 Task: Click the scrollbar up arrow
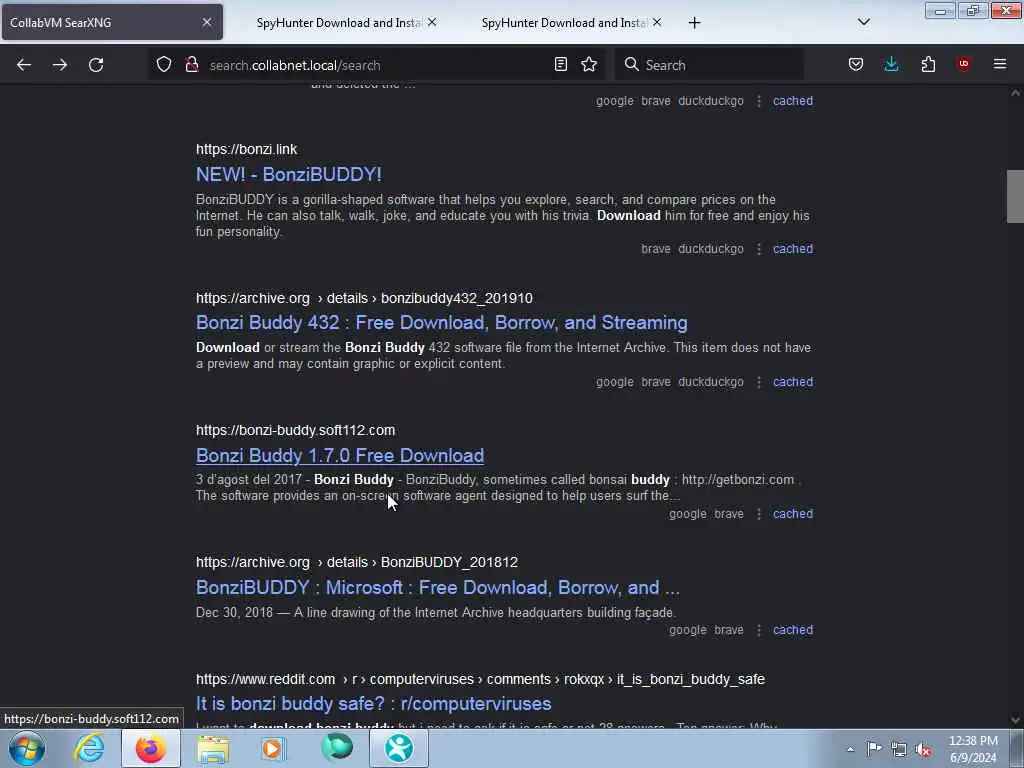[x=1015, y=93]
